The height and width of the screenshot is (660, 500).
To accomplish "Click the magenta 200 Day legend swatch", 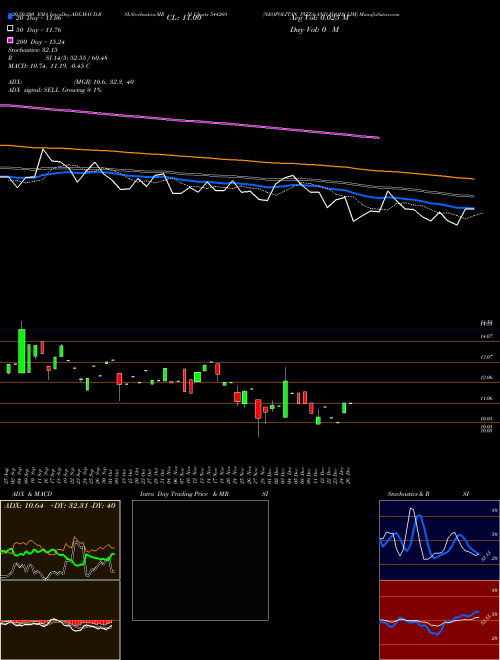I will tap(10, 40).
